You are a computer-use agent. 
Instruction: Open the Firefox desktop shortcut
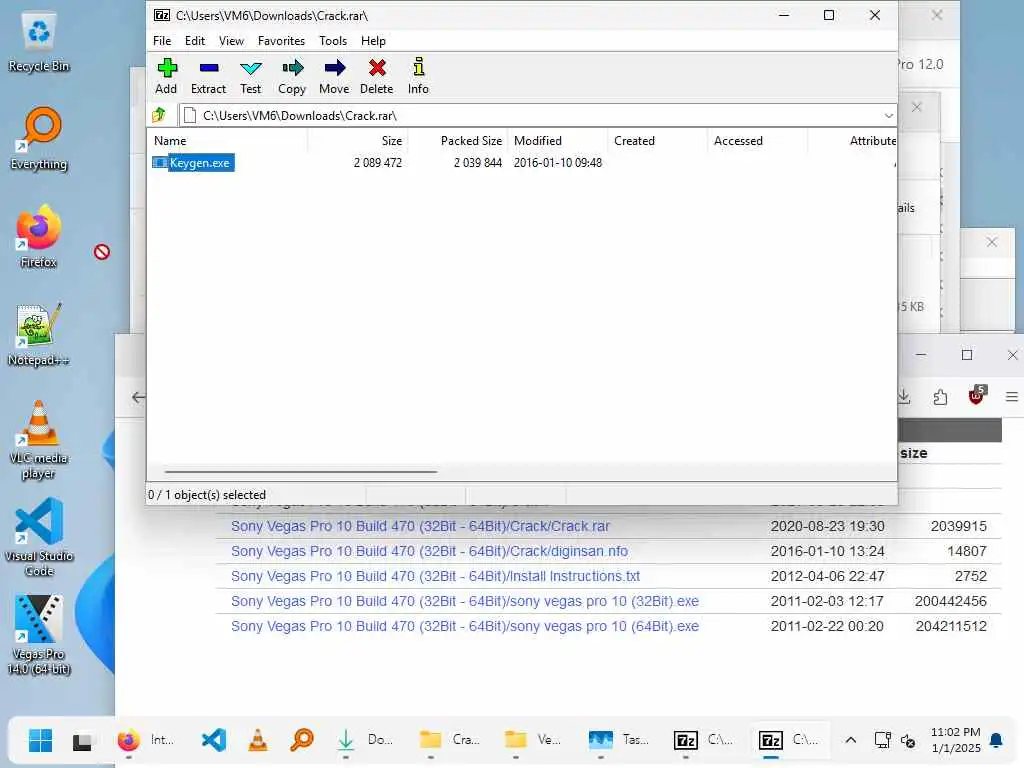click(39, 236)
